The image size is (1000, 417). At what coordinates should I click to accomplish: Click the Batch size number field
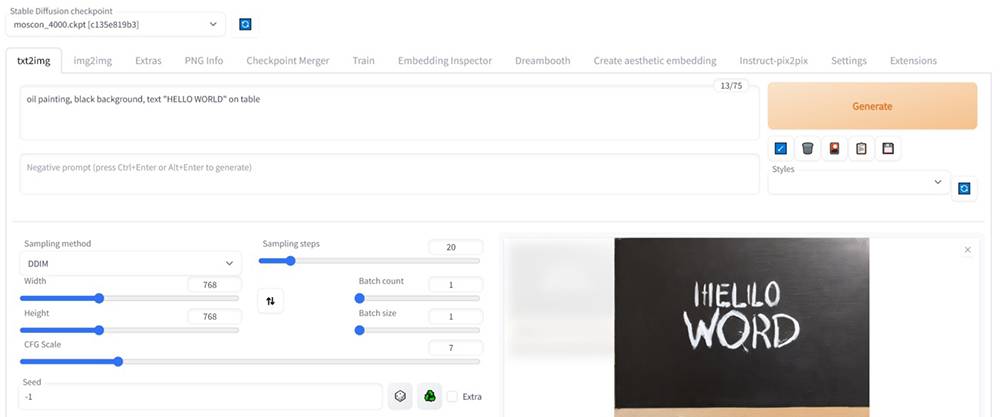pyautogui.click(x=455, y=316)
